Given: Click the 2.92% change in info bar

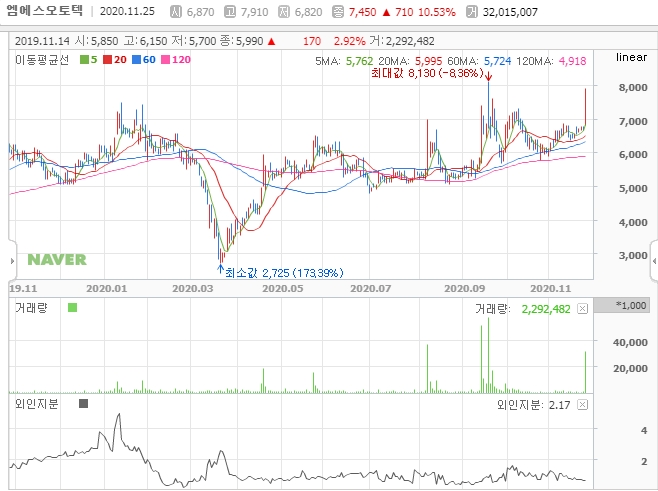Looking at the screenshot, I should point(350,41).
